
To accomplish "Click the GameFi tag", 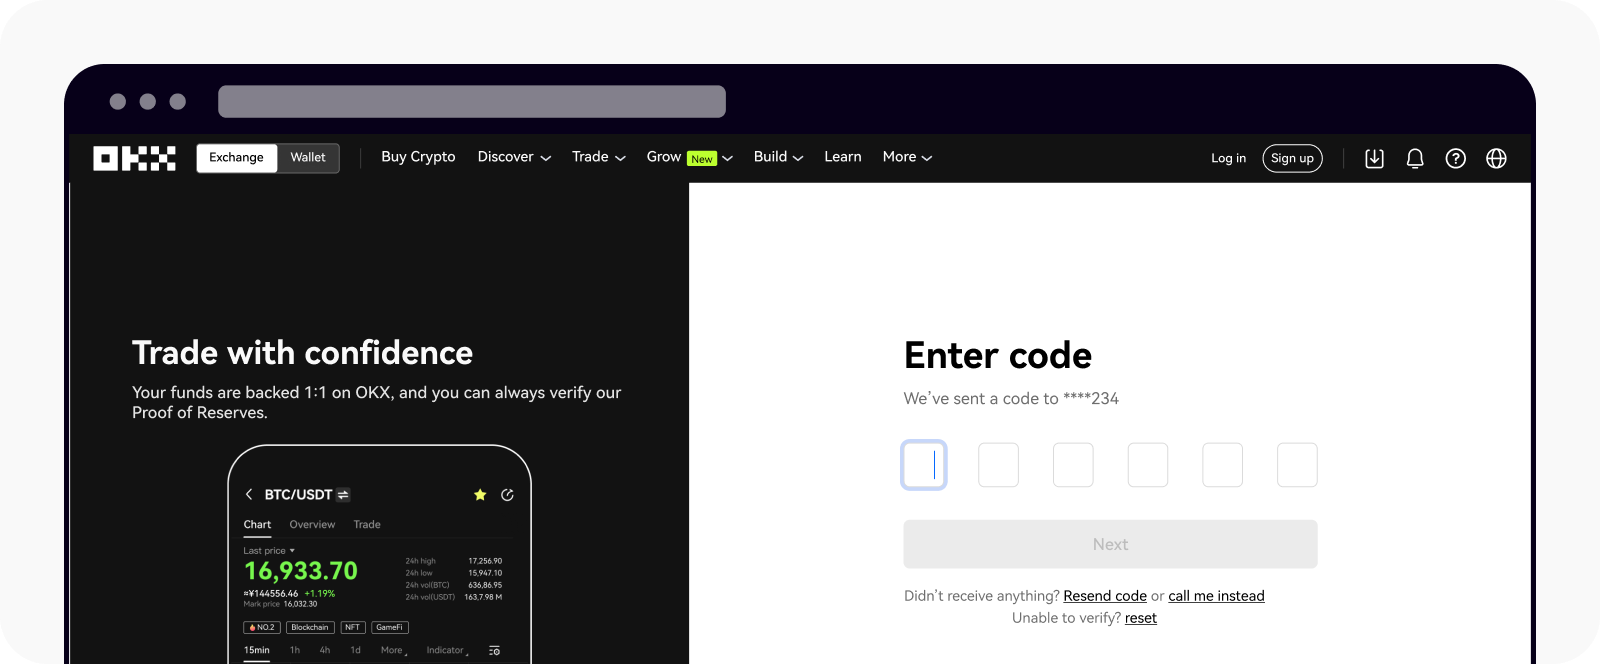I will point(390,627).
